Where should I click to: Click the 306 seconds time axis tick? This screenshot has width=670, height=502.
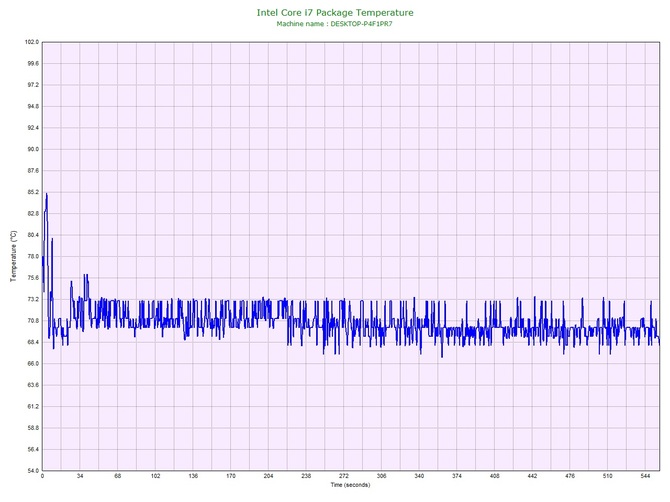382,476
